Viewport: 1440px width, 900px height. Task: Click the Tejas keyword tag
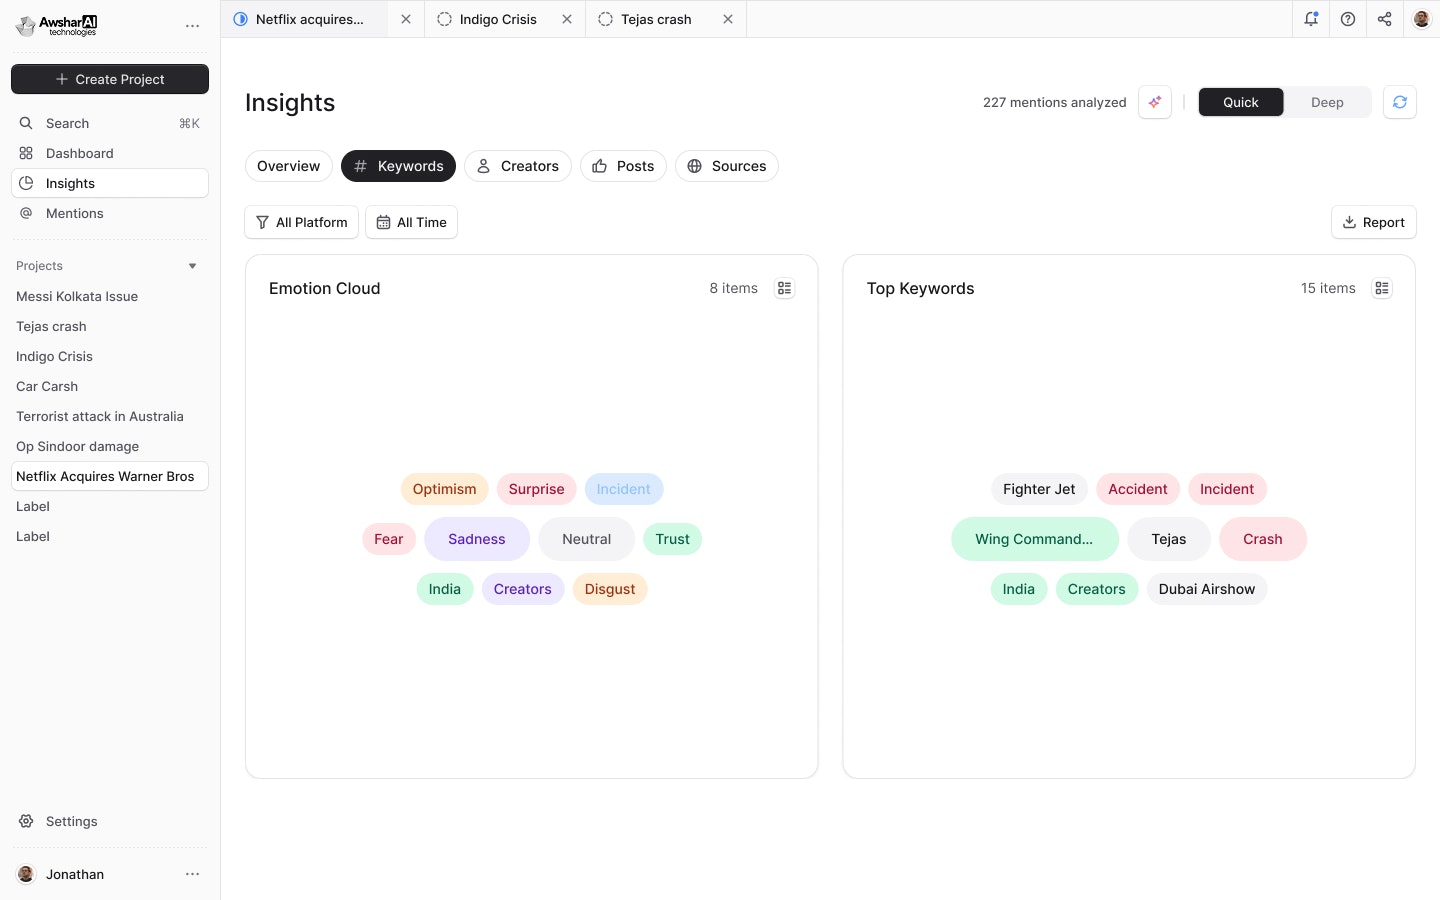[x=1169, y=539]
